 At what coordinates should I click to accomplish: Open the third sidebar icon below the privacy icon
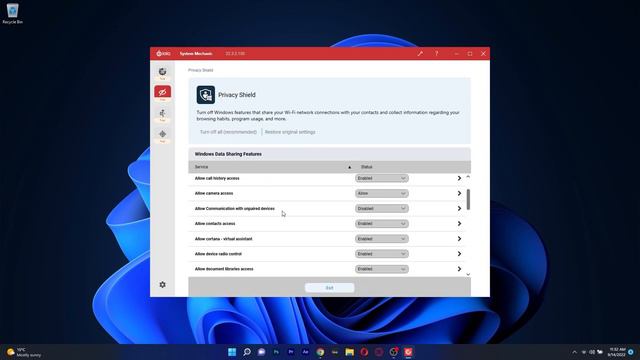tap(162, 114)
